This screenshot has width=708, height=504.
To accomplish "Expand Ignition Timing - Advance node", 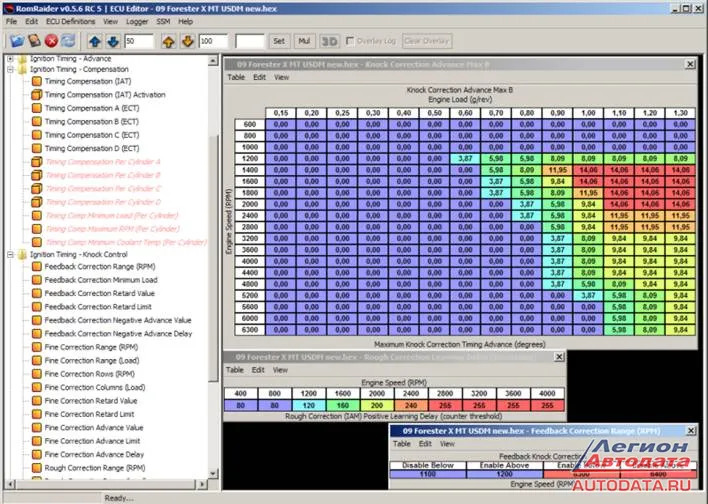I will pos(10,59).
